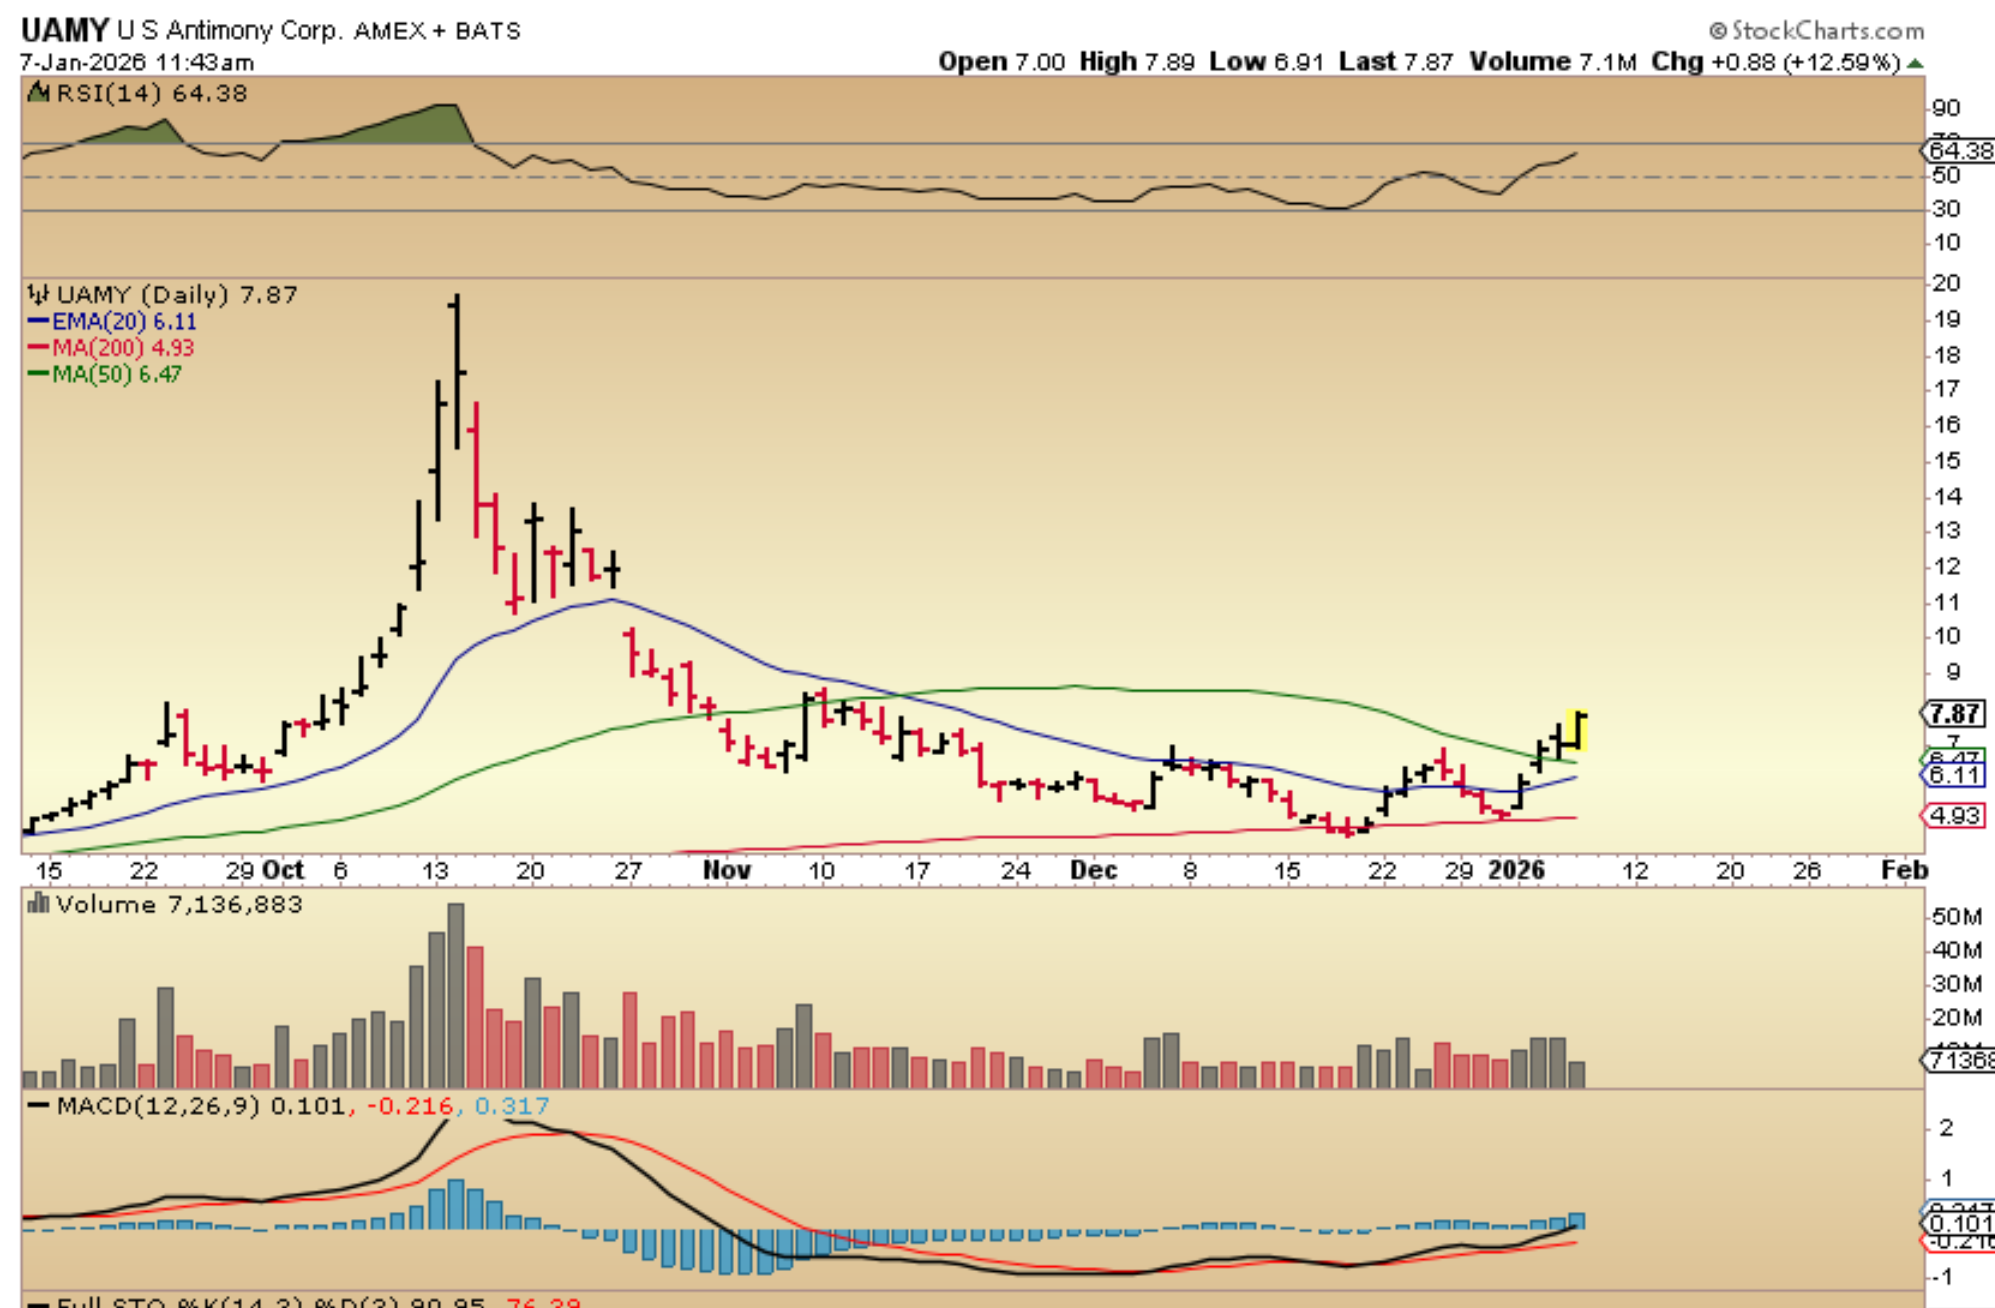Click the Nov label on the date axis
Image resolution: width=1995 pixels, height=1308 pixels.
click(x=726, y=870)
